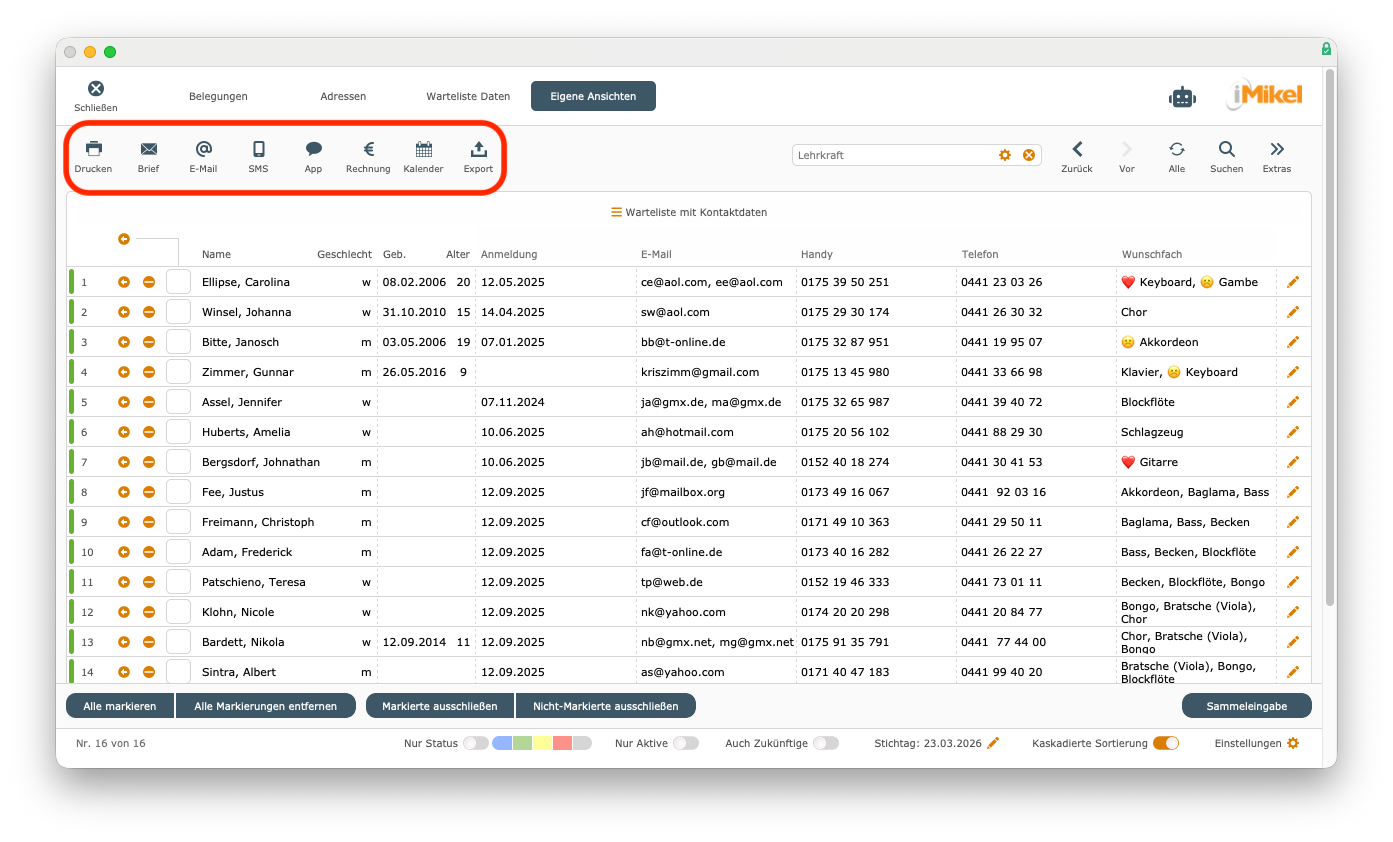1393x842 pixels.
Task: Click the Drucken printer icon
Action: coord(93,149)
